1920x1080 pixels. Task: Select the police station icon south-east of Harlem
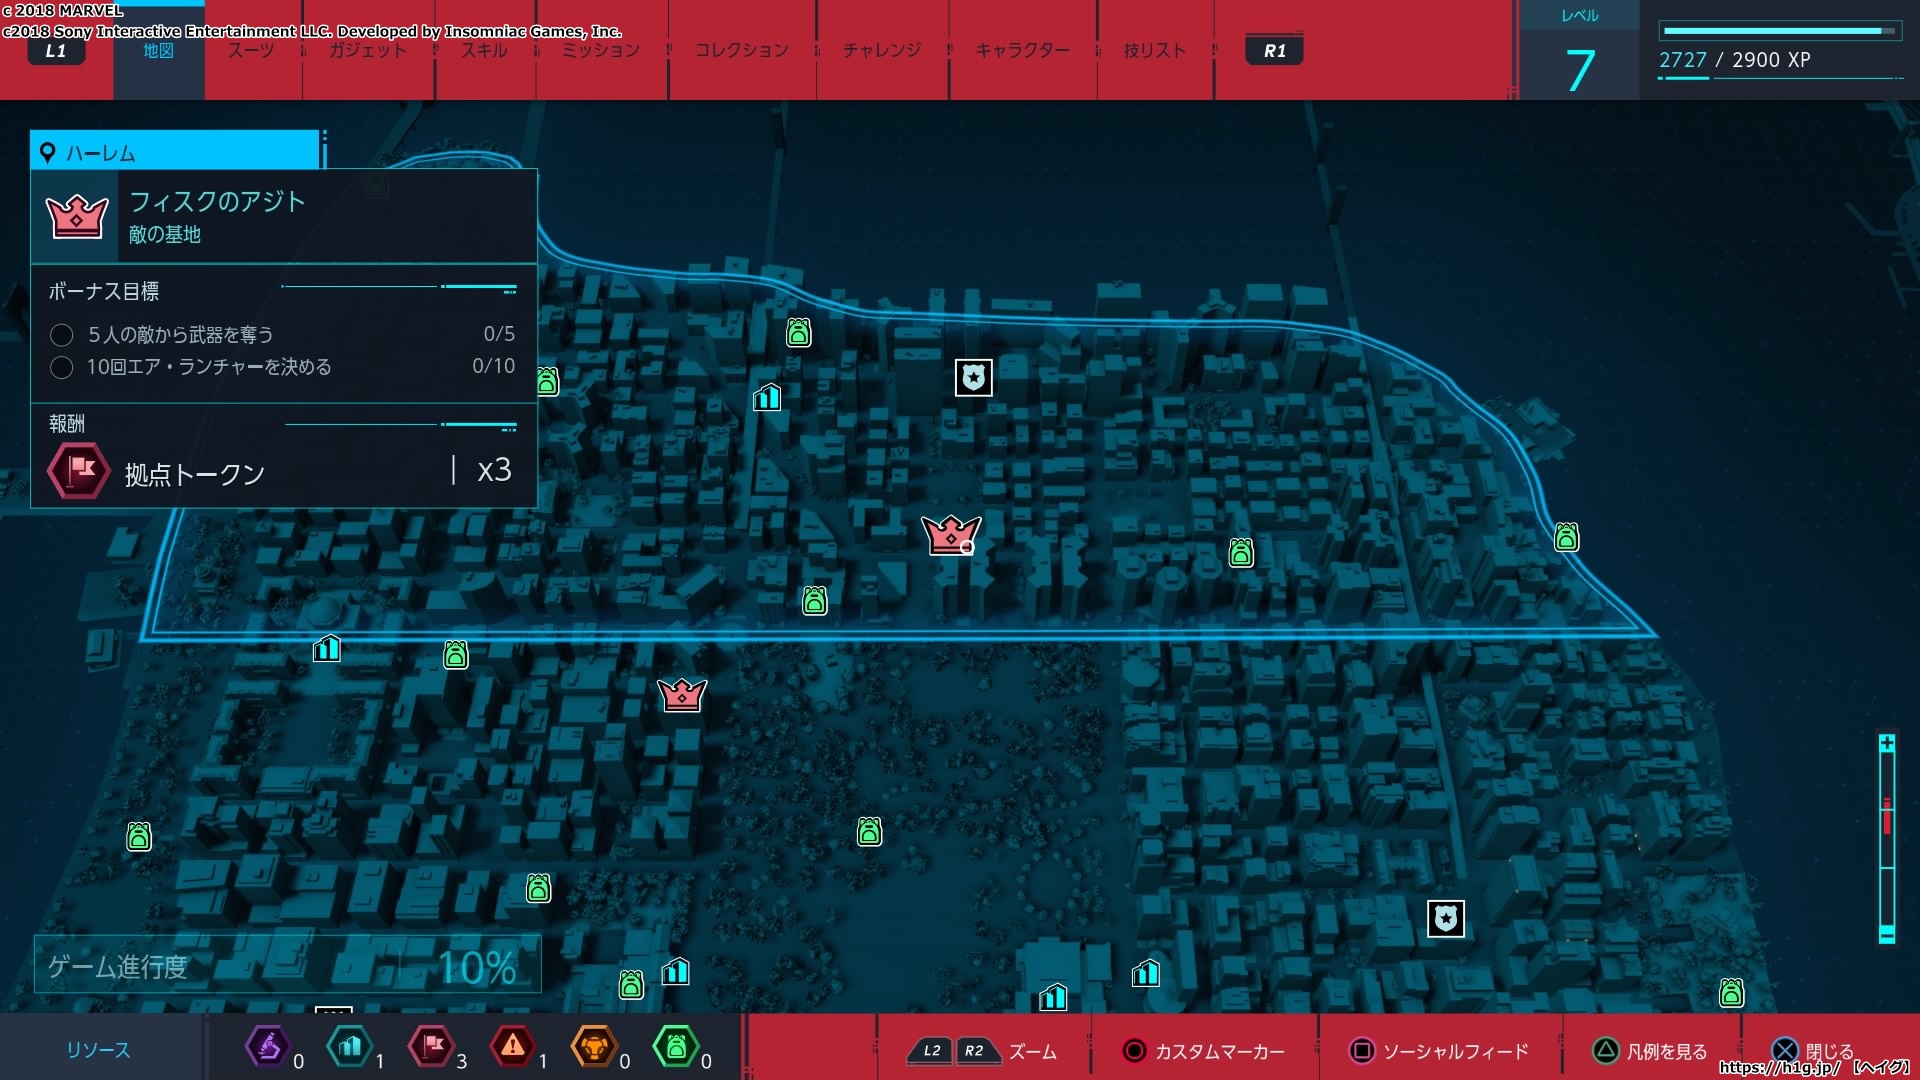tap(1445, 918)
